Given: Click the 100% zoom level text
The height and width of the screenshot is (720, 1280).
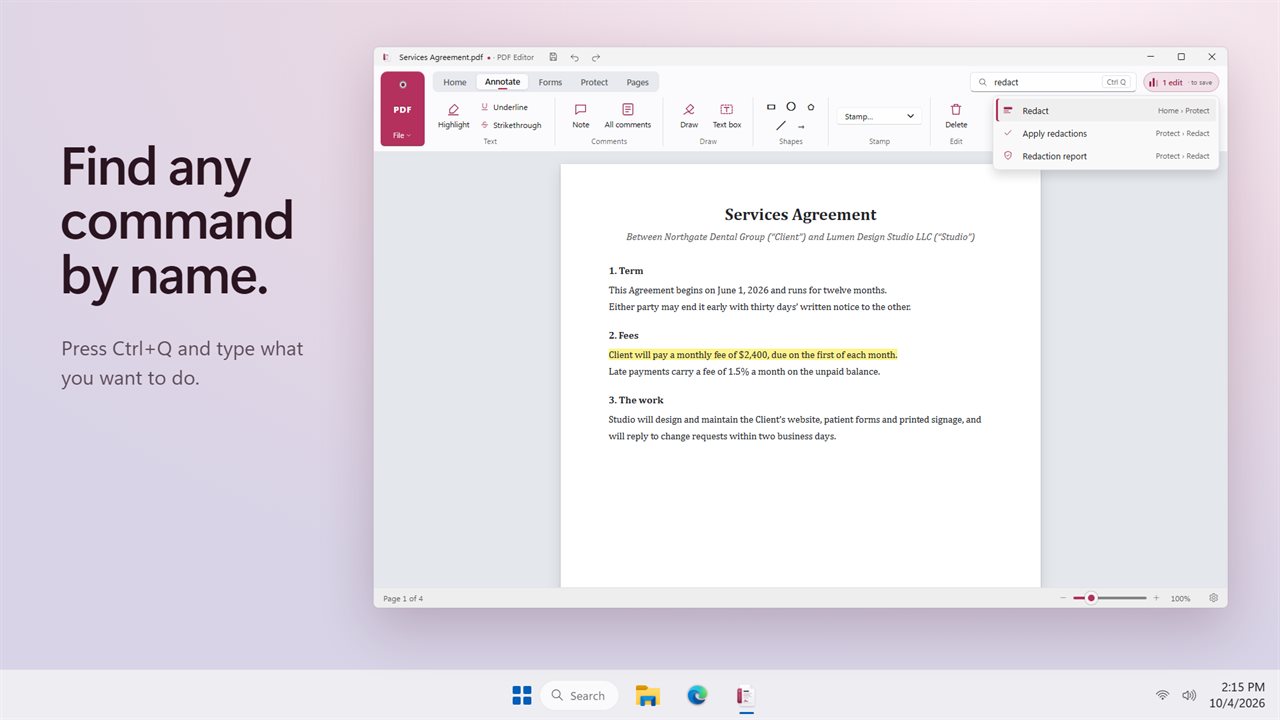Looking at the screenshot, I should point(1181,598).
